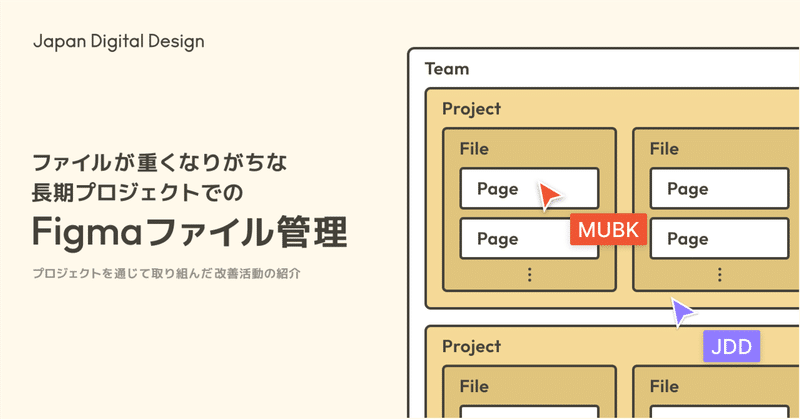The image size is (800, 419).
Task: Click the purple arrow cursor icon
Action: [x=682, y=312]
